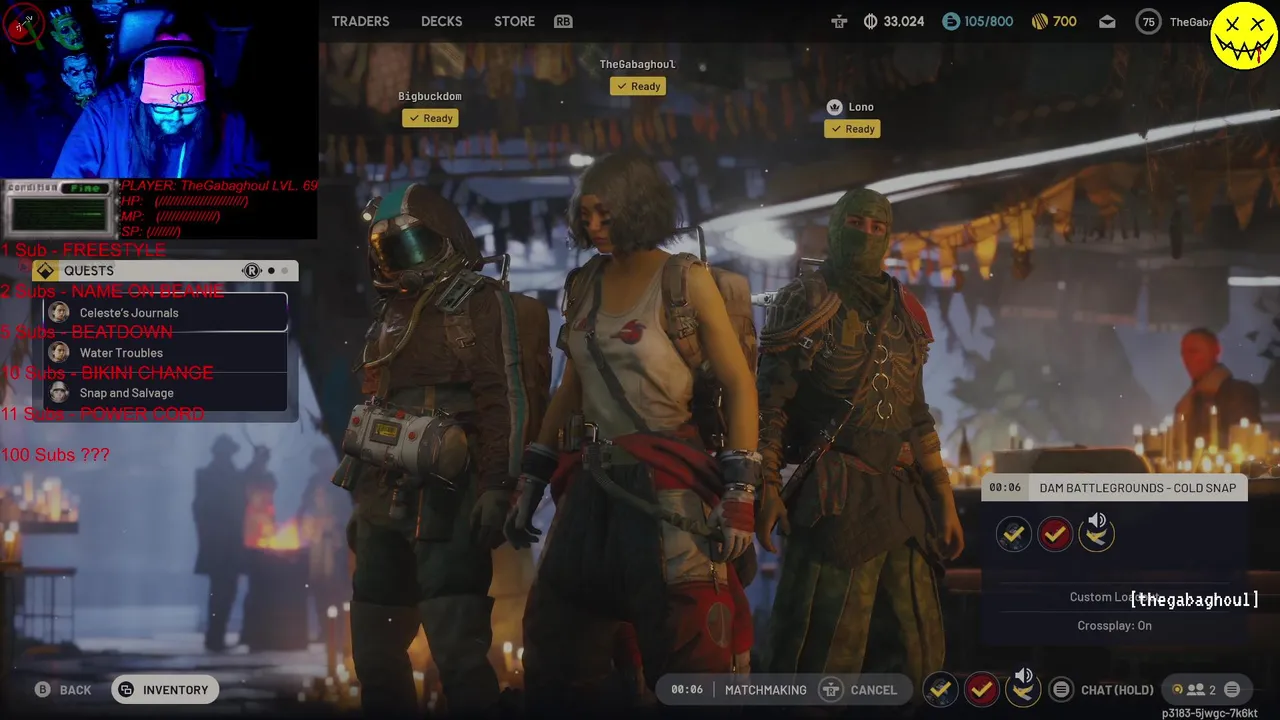Select player name Bigbuckdom
The width and height of the screenshot is (1280, 720).
pos(430,96)
